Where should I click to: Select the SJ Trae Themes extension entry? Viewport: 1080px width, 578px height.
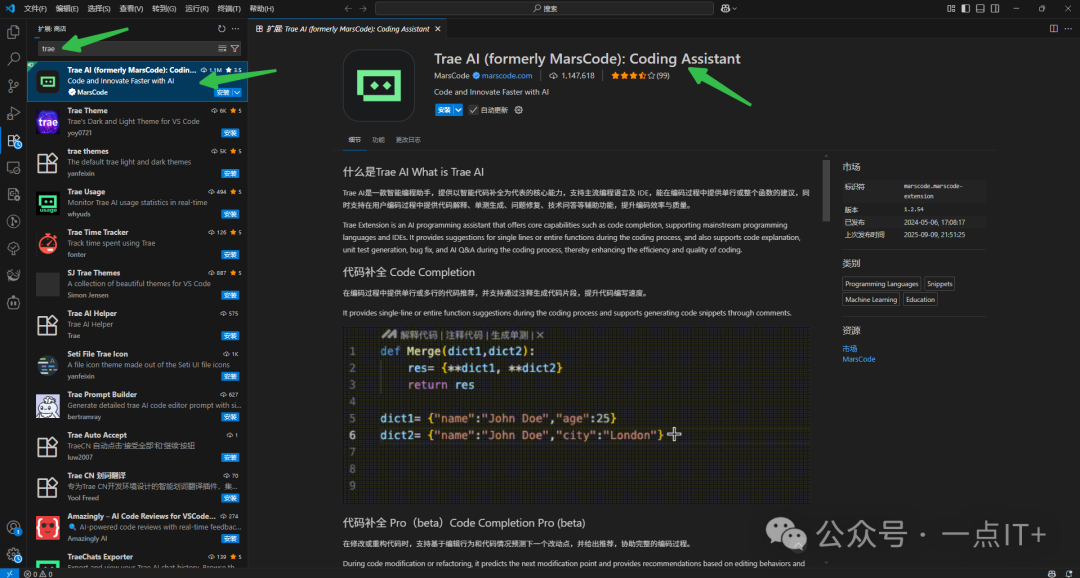point(137,284)
